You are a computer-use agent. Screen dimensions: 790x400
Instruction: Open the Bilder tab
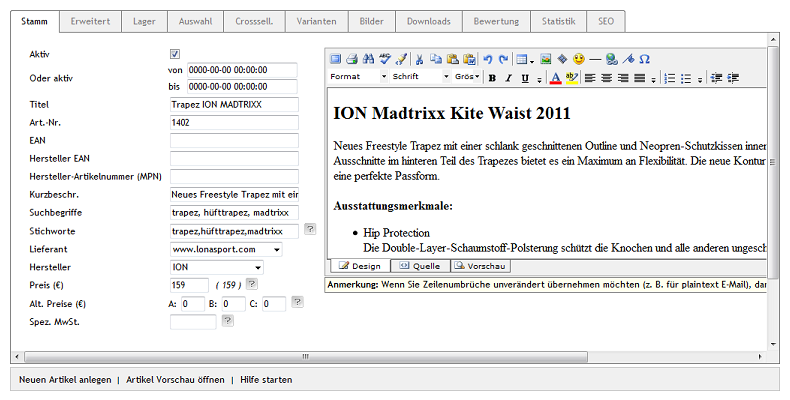(371, 21)
